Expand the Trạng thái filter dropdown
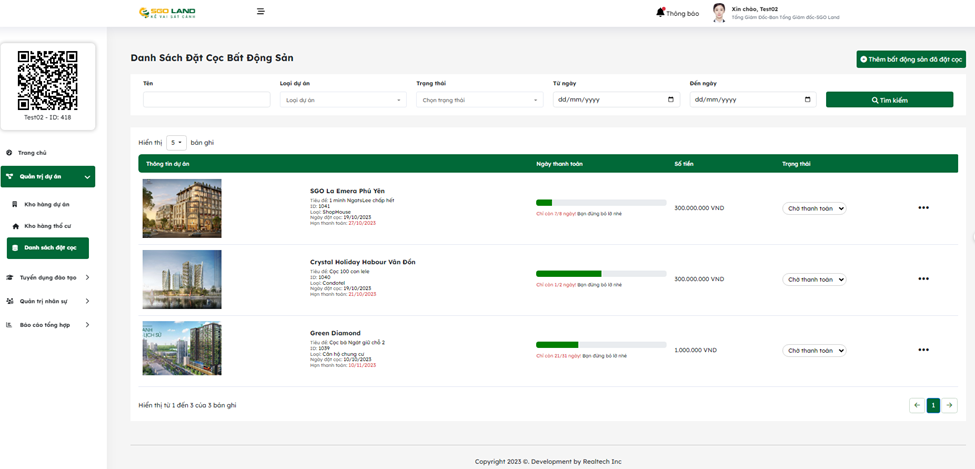975x469 pixels. [x=479, y=100]
